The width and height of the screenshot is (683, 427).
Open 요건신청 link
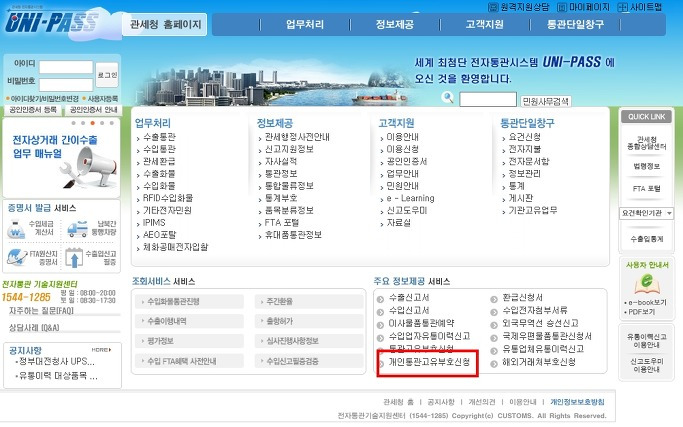coord(525,137)
